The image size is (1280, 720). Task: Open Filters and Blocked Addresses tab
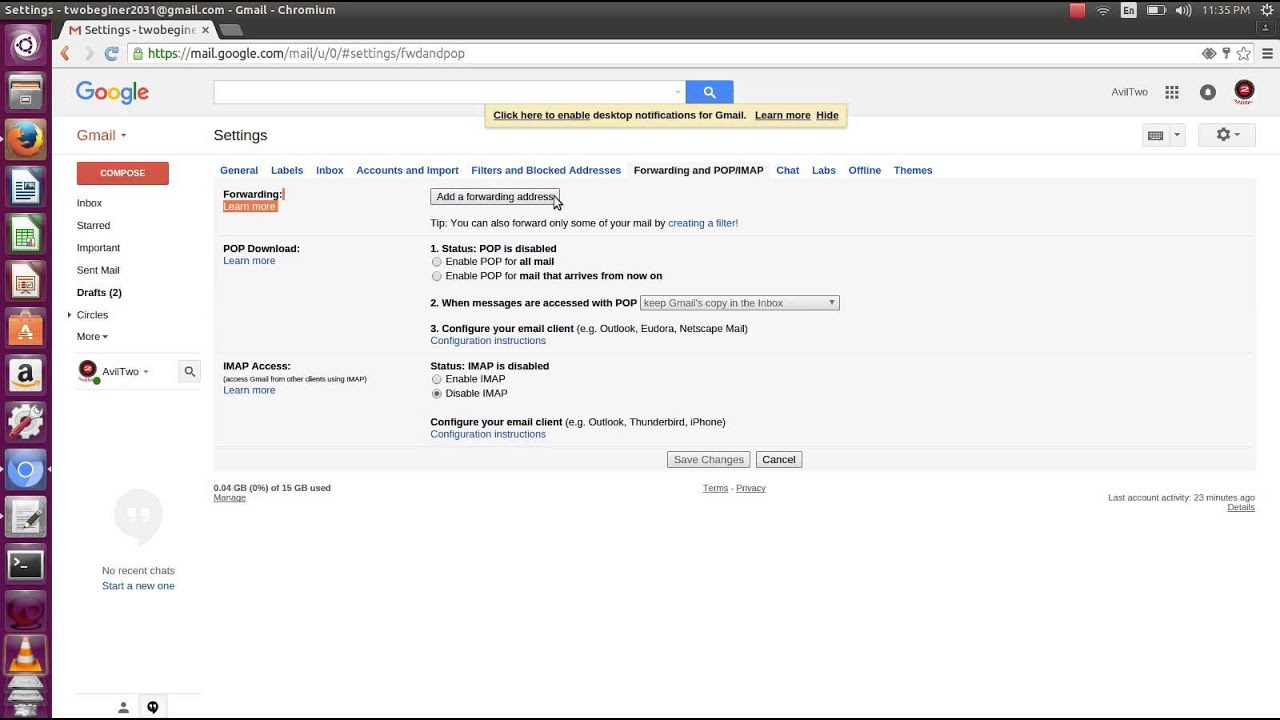coord(546,170)
